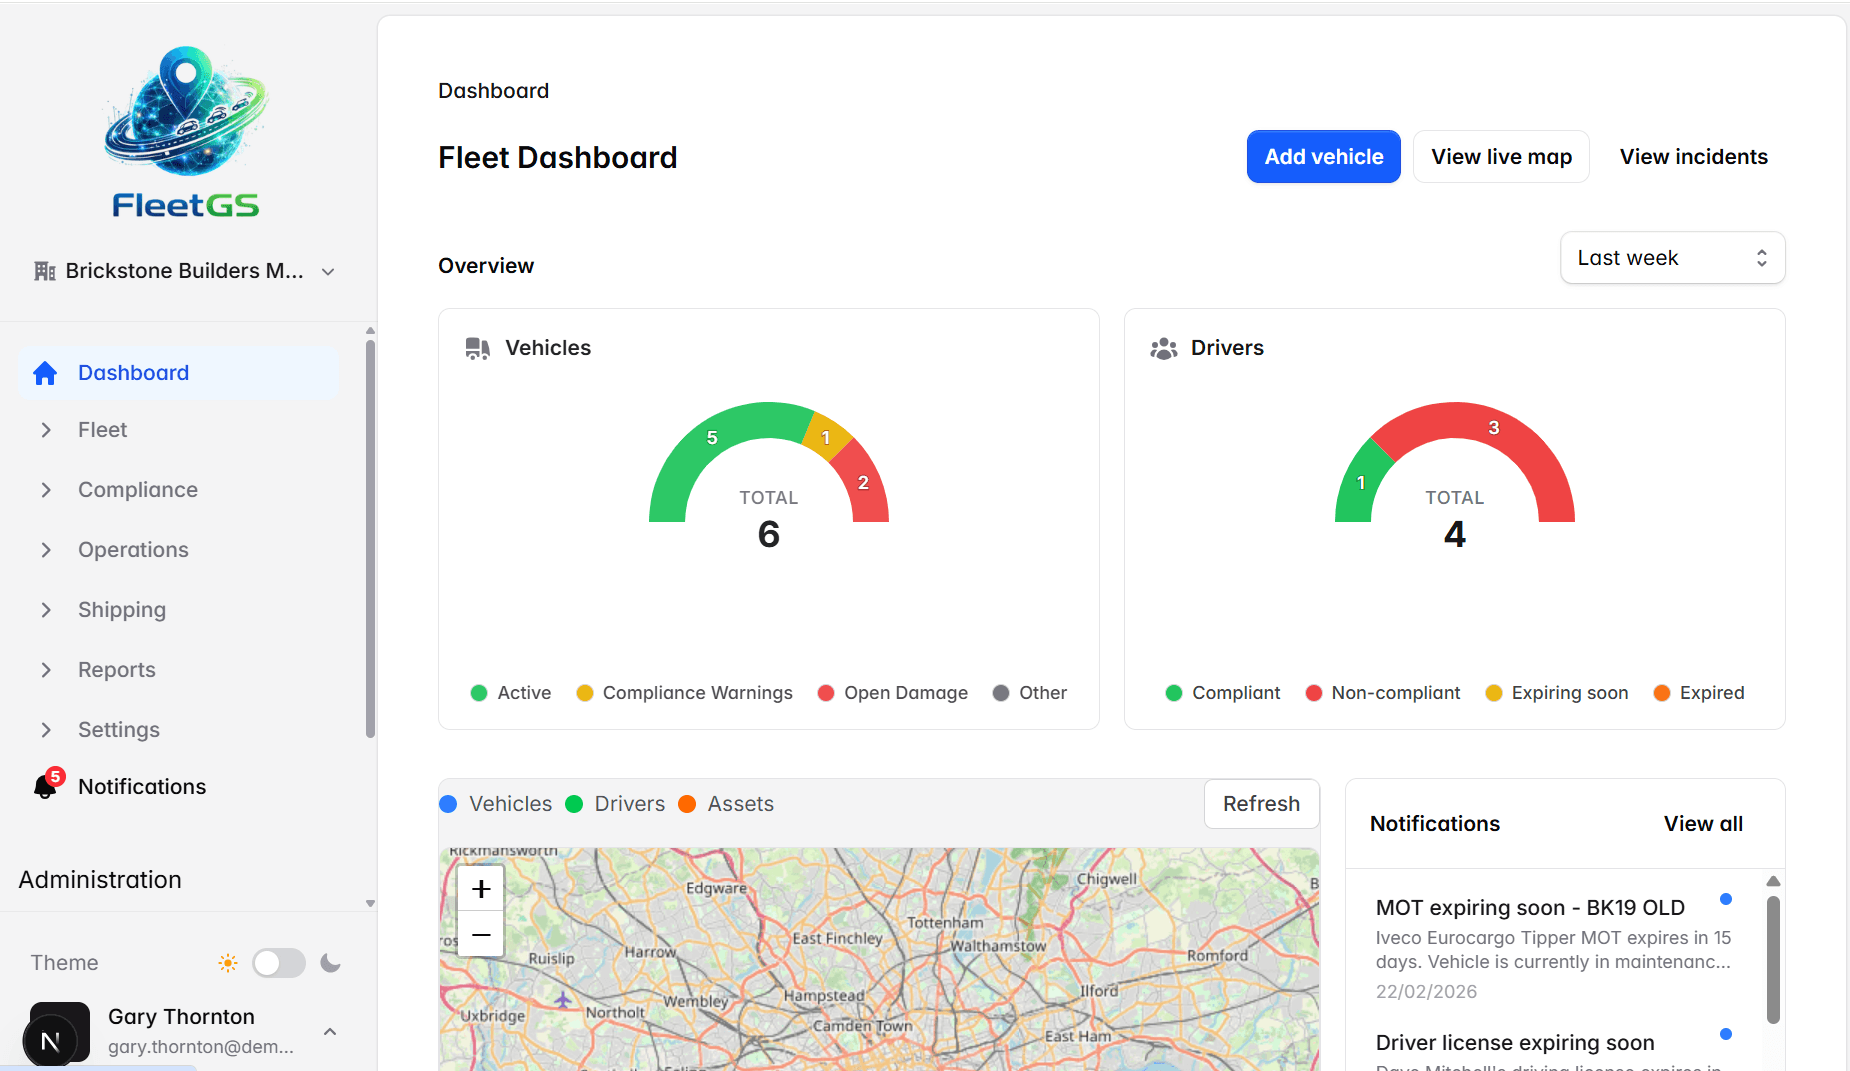Toggle the Drivers layer above the map
Screen dimensions: 1850x1071
(x=615, y=803)
